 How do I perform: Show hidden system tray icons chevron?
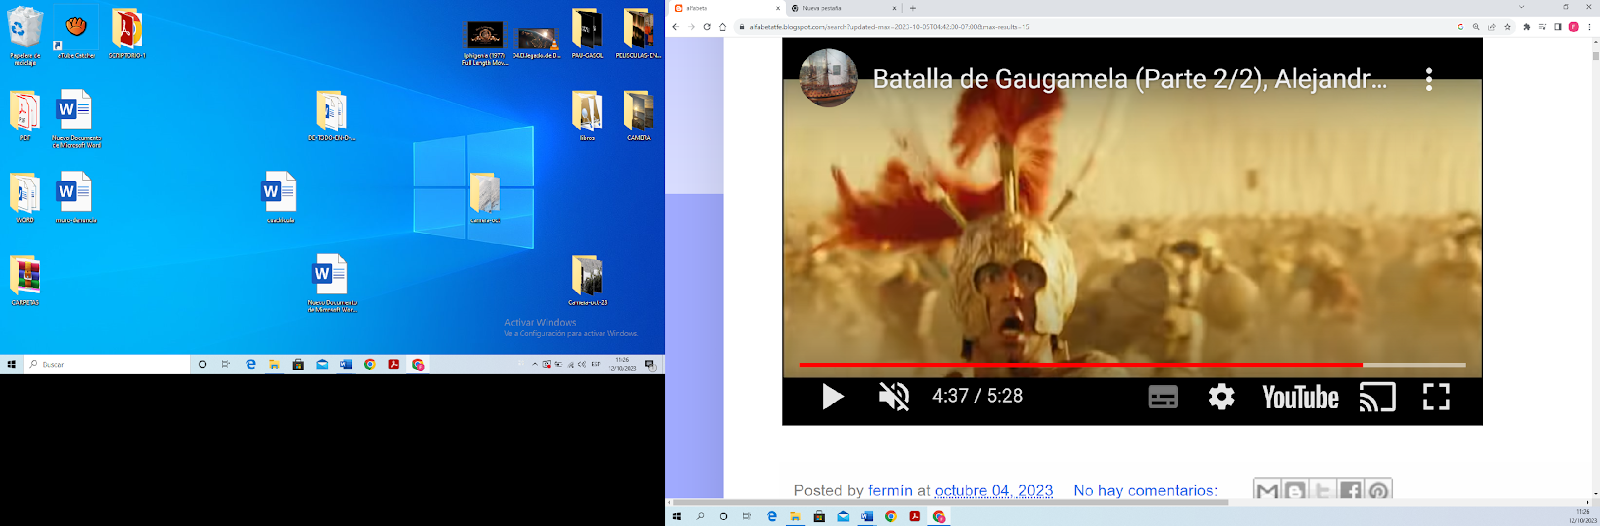click(x=534, y=365)
